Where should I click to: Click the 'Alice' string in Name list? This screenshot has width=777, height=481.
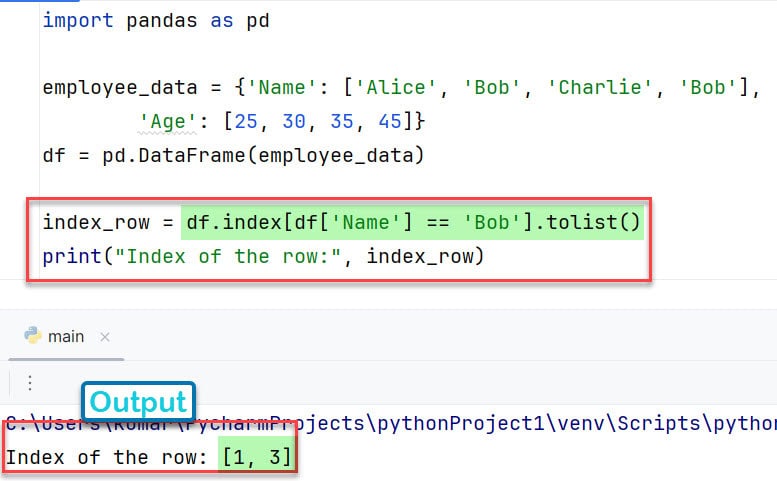pos(395,88)
